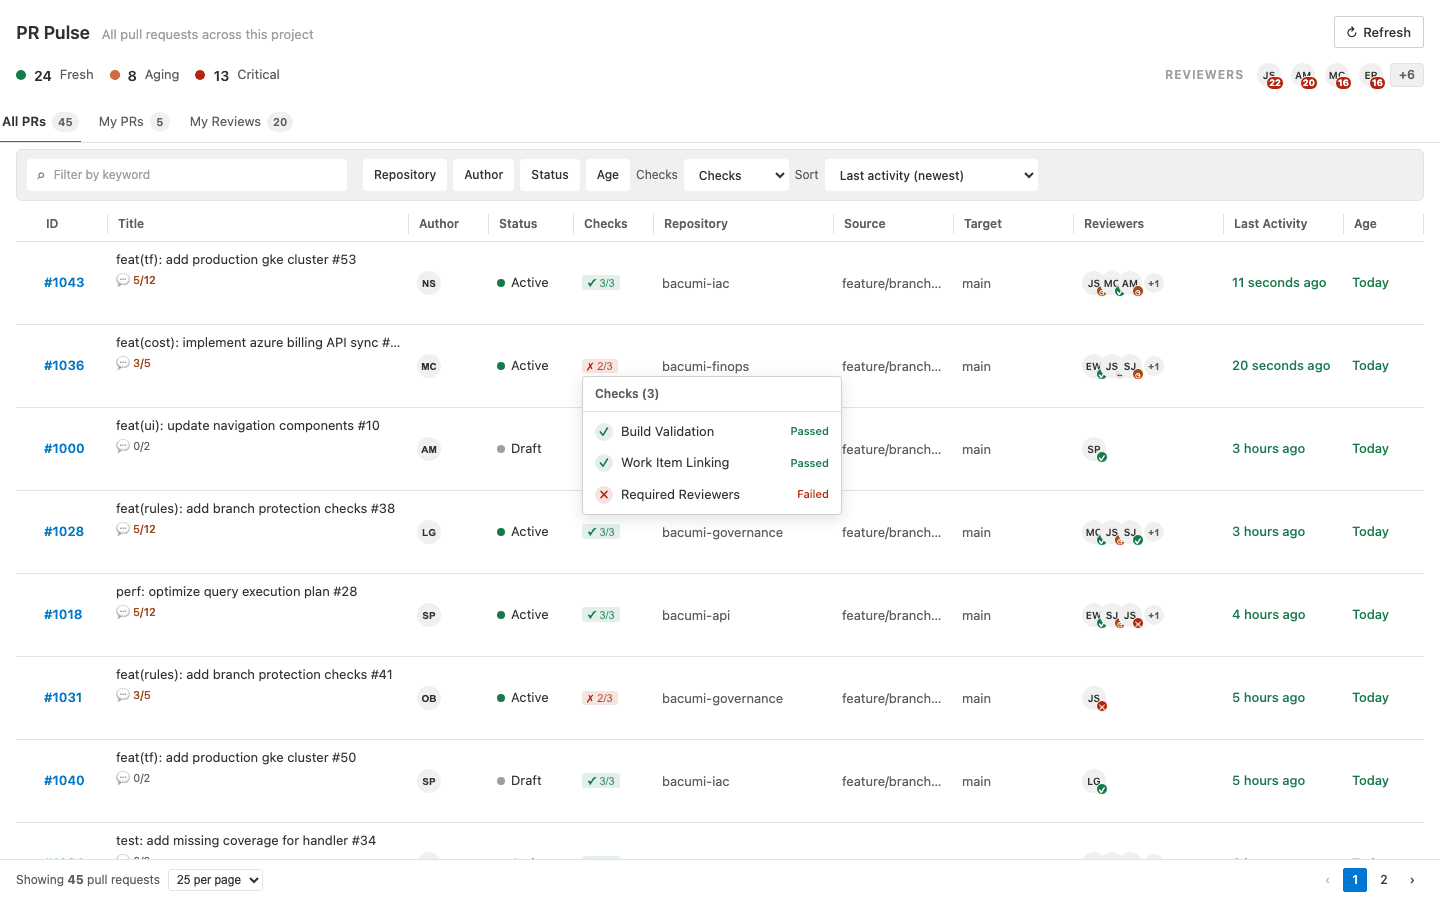Switch to the My Reviews tab
This screenshot has width=1440, height=900.
click(x=240, y=122)
